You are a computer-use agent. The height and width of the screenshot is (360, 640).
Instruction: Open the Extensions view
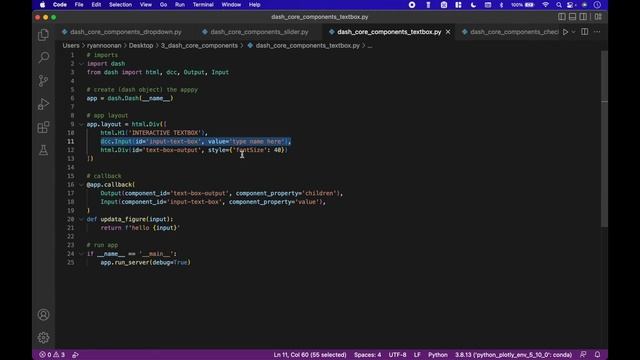point(43,127)
